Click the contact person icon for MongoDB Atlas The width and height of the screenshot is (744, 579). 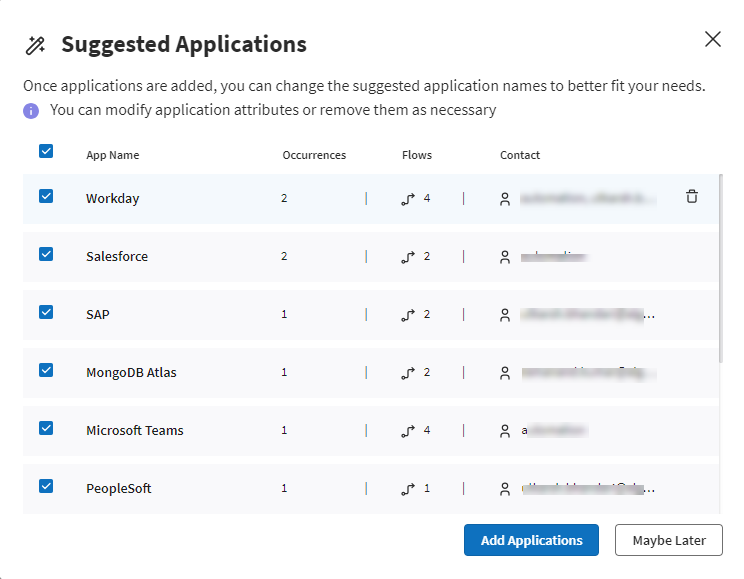(505, 373)
